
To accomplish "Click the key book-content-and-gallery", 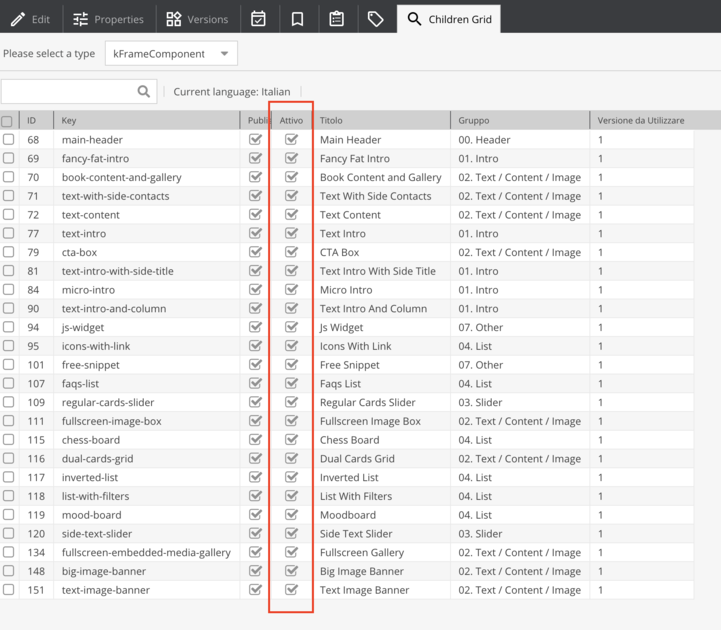I will (121, 178).
